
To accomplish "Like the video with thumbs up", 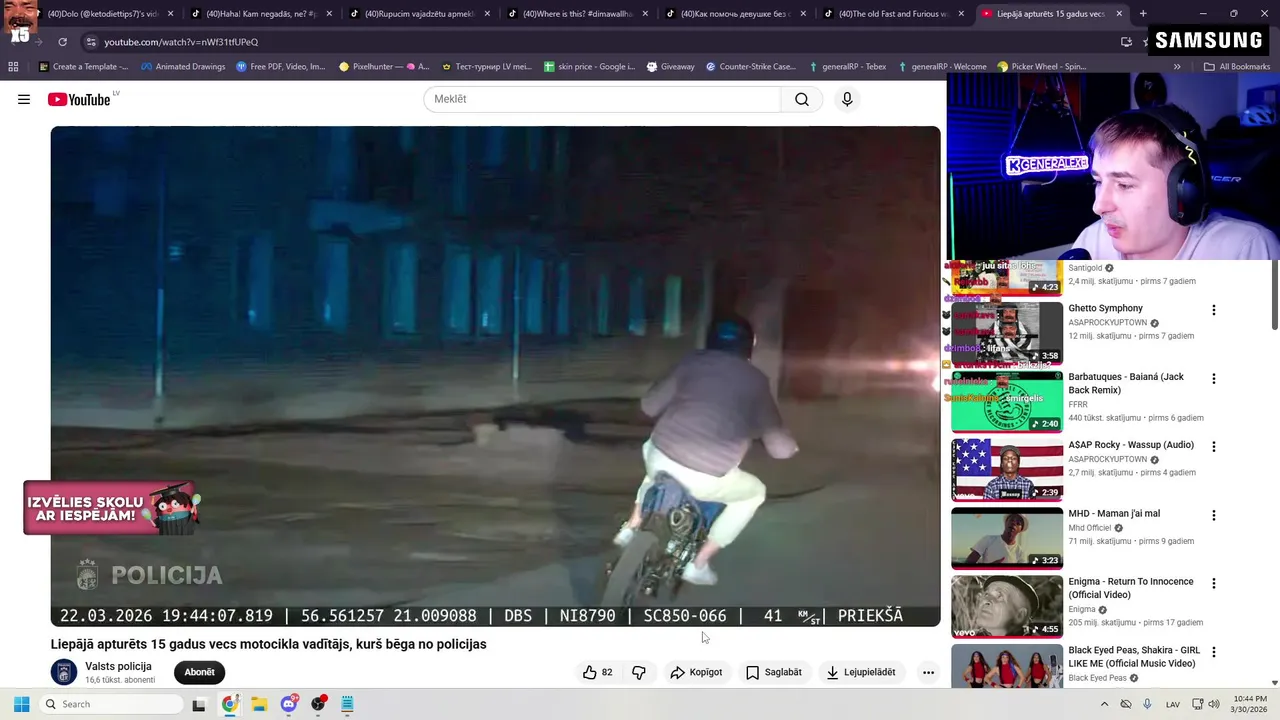I will click(x=598, y=672).
